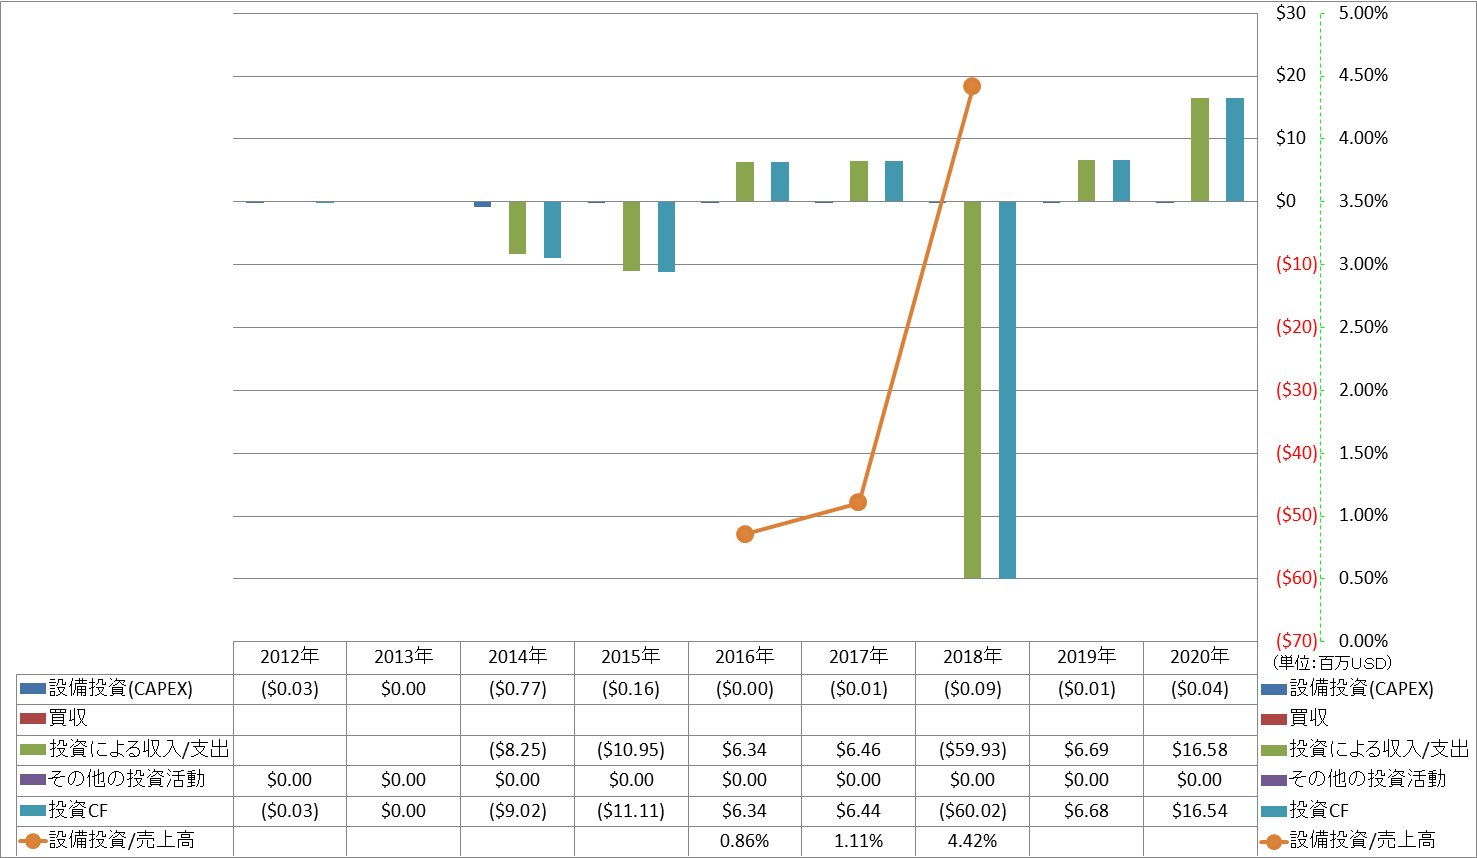Select the 4.42% 設備投資/売上高 cell
This screenshot has height=858, width=1477.
pos(972,841)
